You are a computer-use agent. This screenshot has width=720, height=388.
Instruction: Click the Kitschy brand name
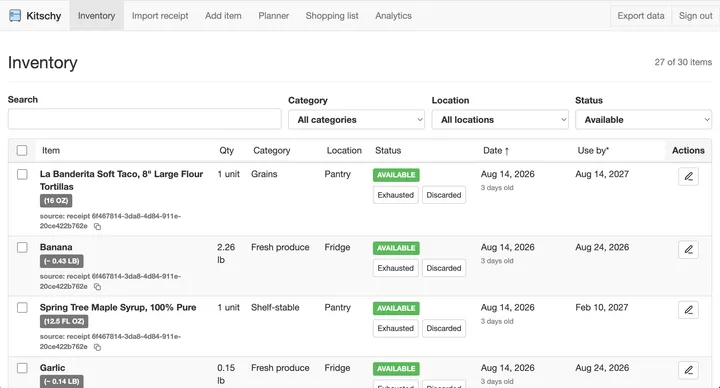(x=44, y=16)
